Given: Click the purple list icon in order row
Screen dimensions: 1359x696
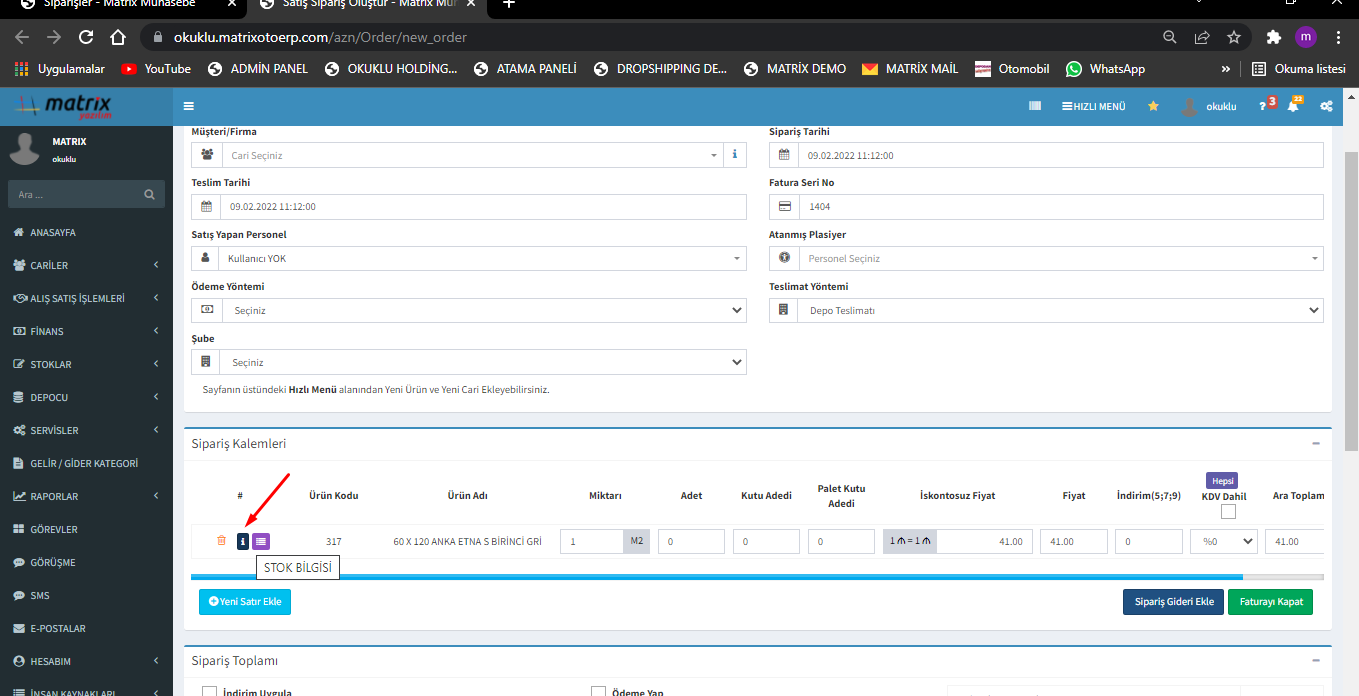Looking at the screenshot, I should tap(261, 541).
